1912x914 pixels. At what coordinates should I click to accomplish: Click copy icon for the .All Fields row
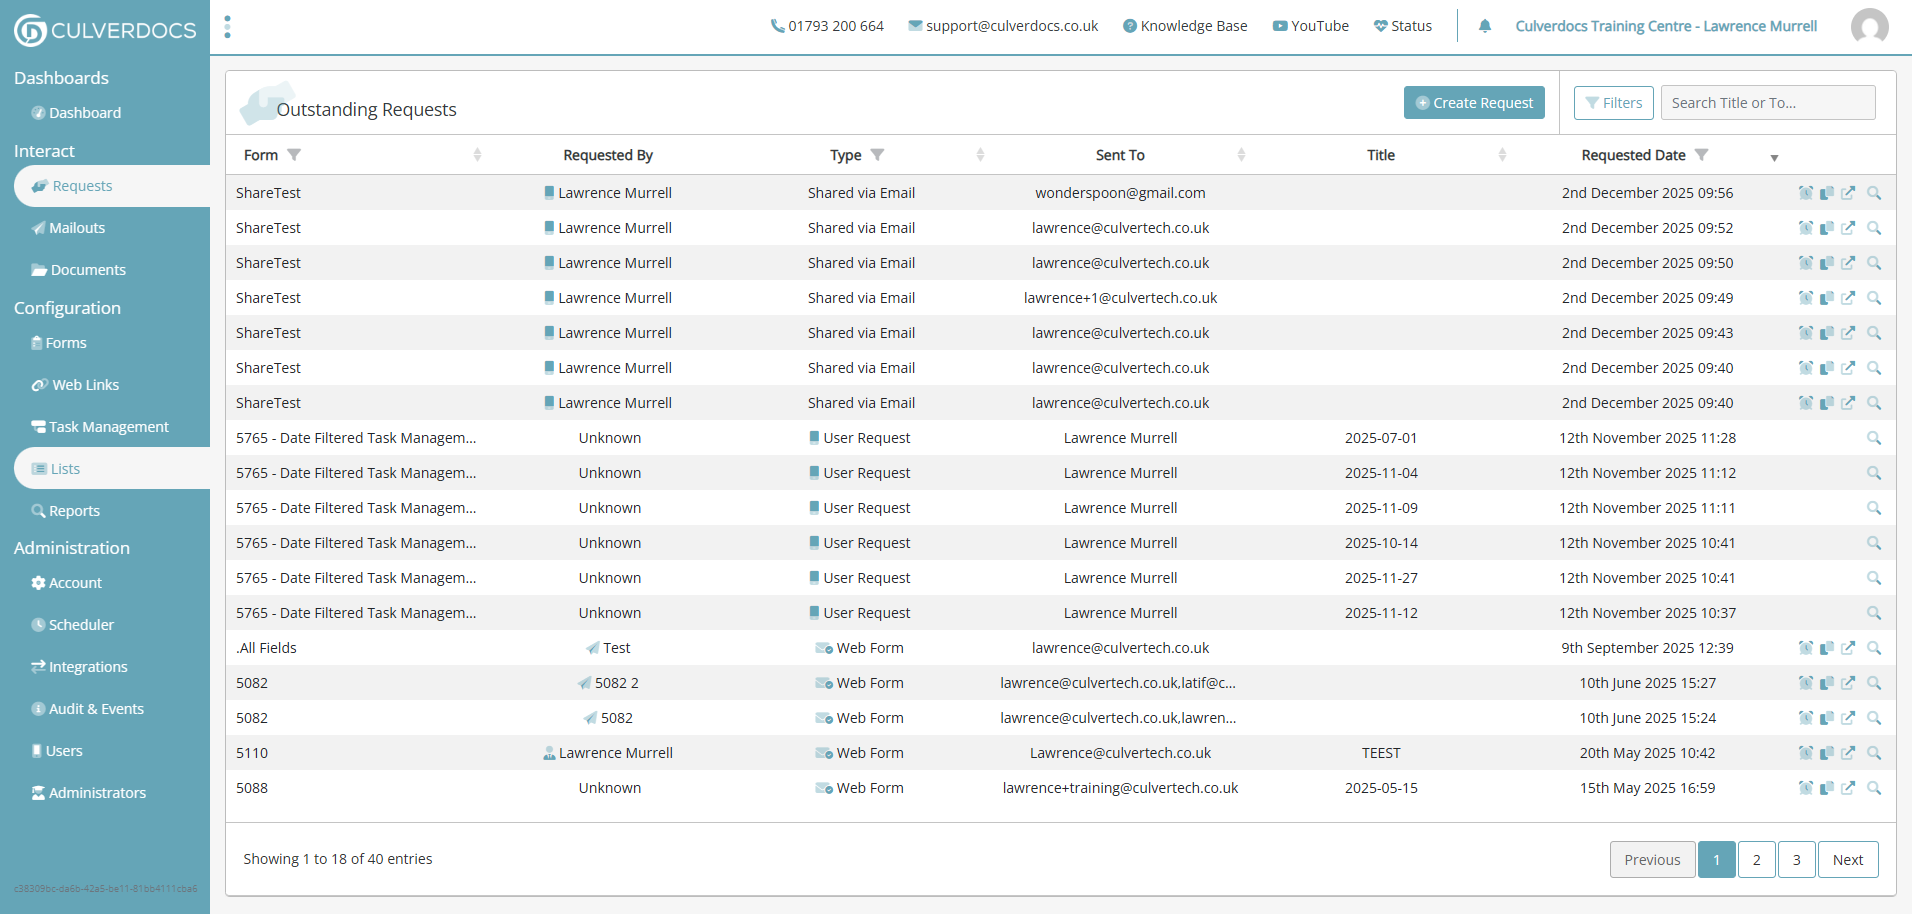point(1827,648)
